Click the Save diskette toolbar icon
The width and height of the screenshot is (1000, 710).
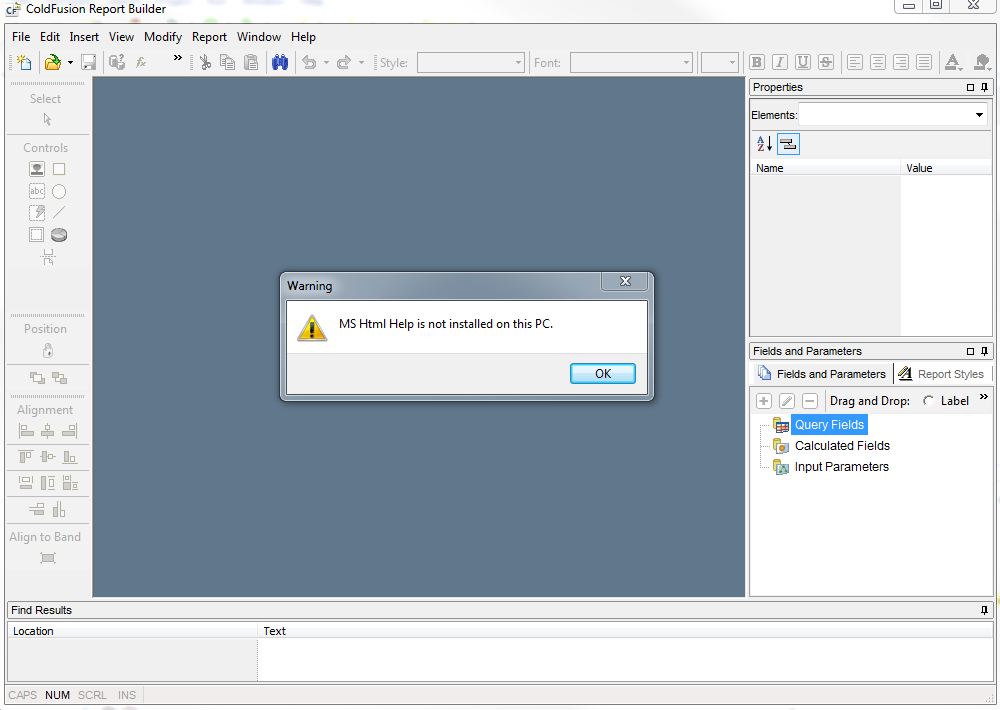[x=89, y=62]
